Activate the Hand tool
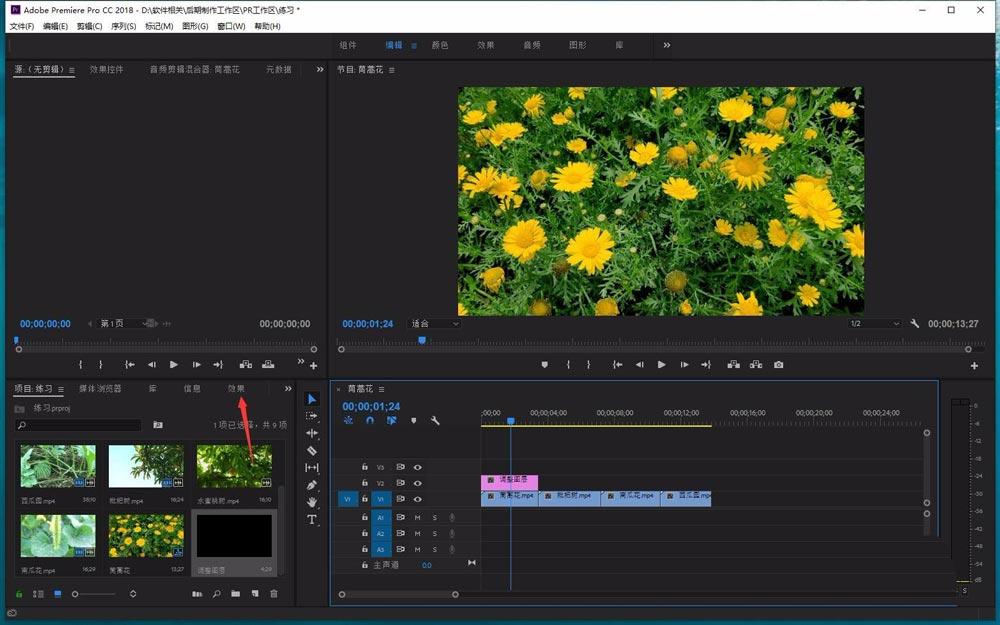The image size is (1000, 625). pos(312,502)
